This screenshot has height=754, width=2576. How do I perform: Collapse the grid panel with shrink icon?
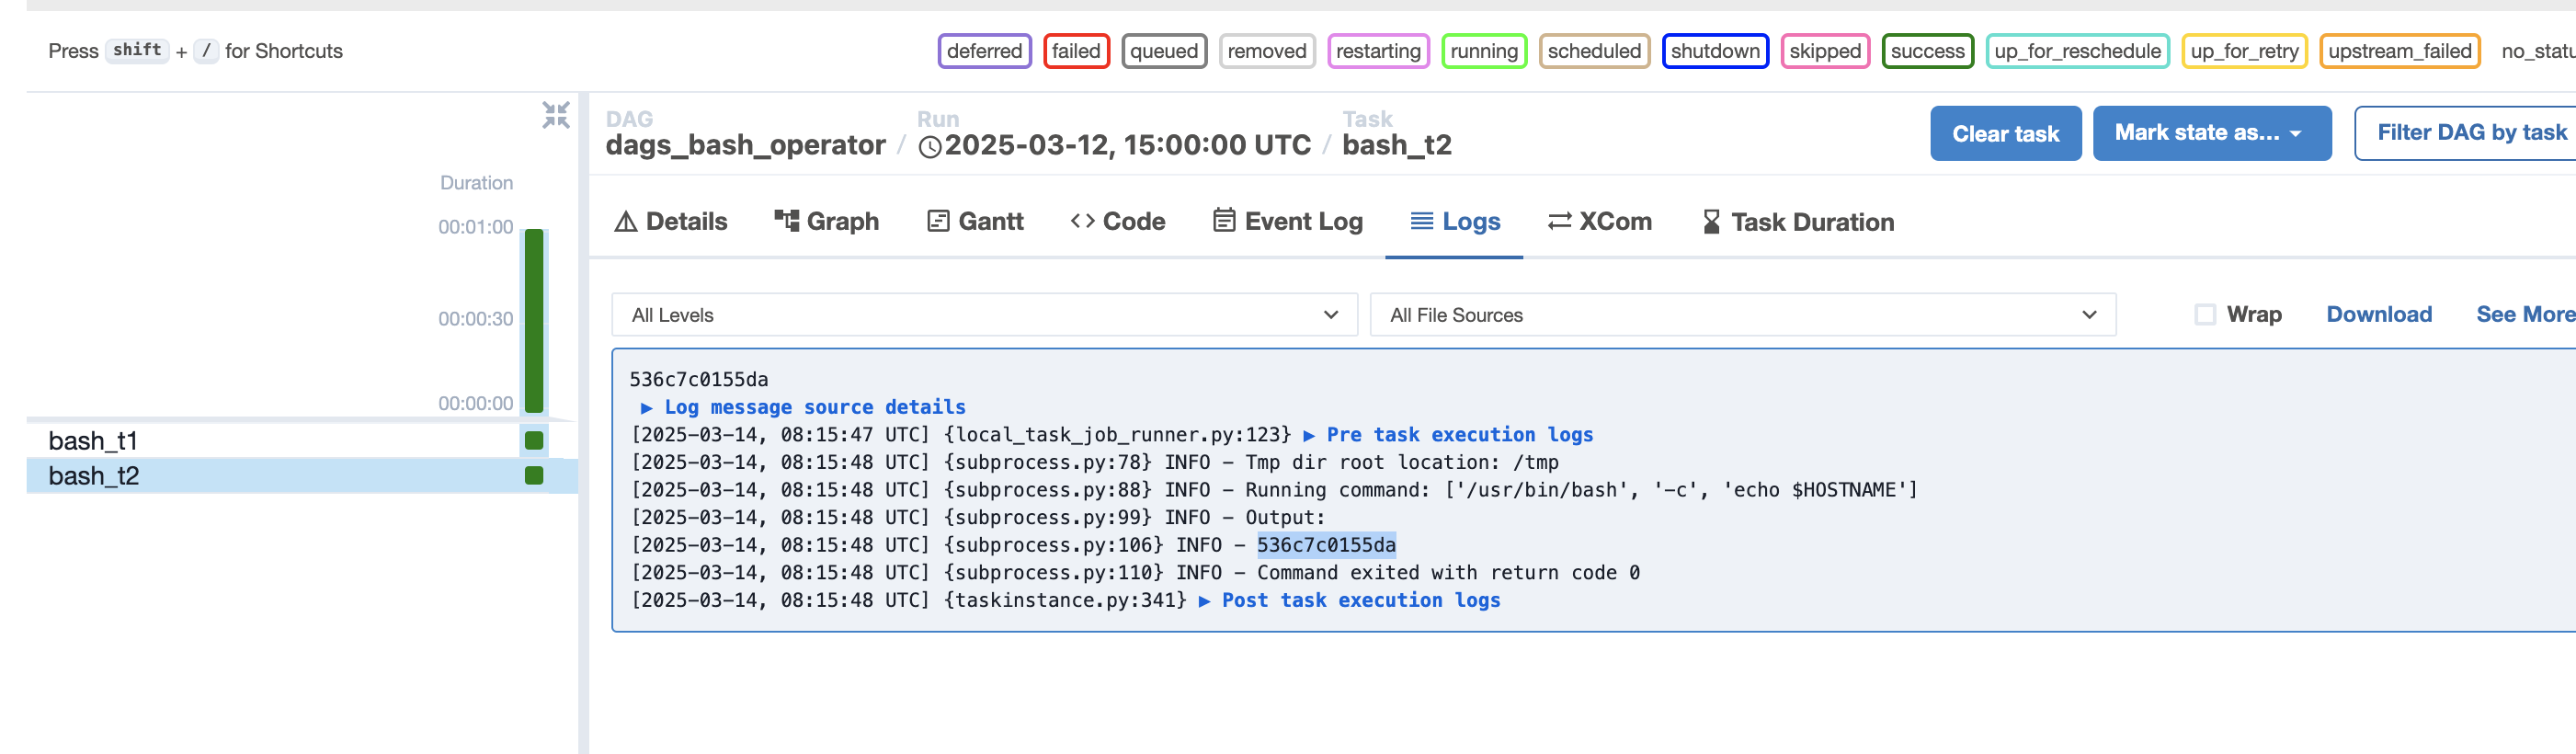[x=556, y=115]
